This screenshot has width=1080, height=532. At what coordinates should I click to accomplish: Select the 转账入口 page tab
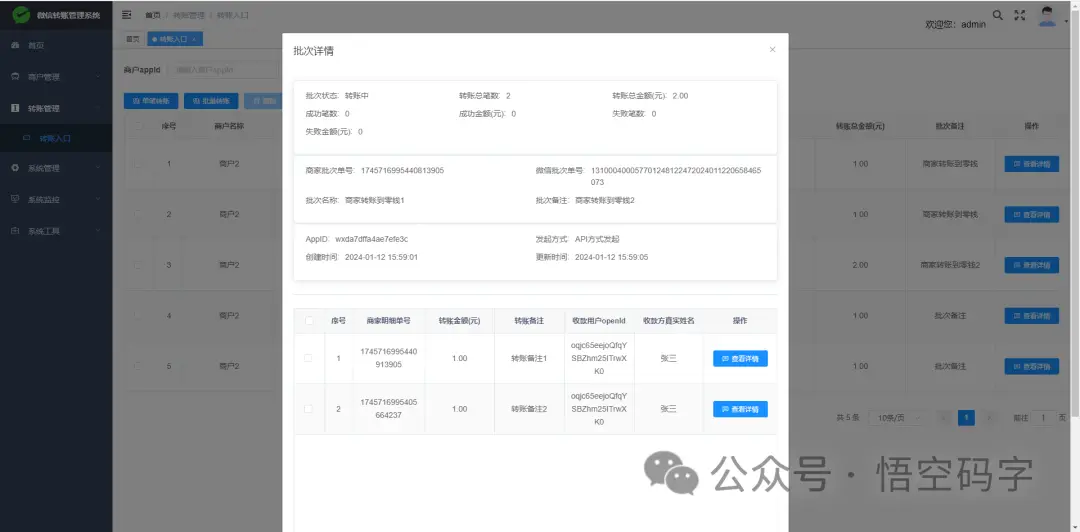coord(174,39)
